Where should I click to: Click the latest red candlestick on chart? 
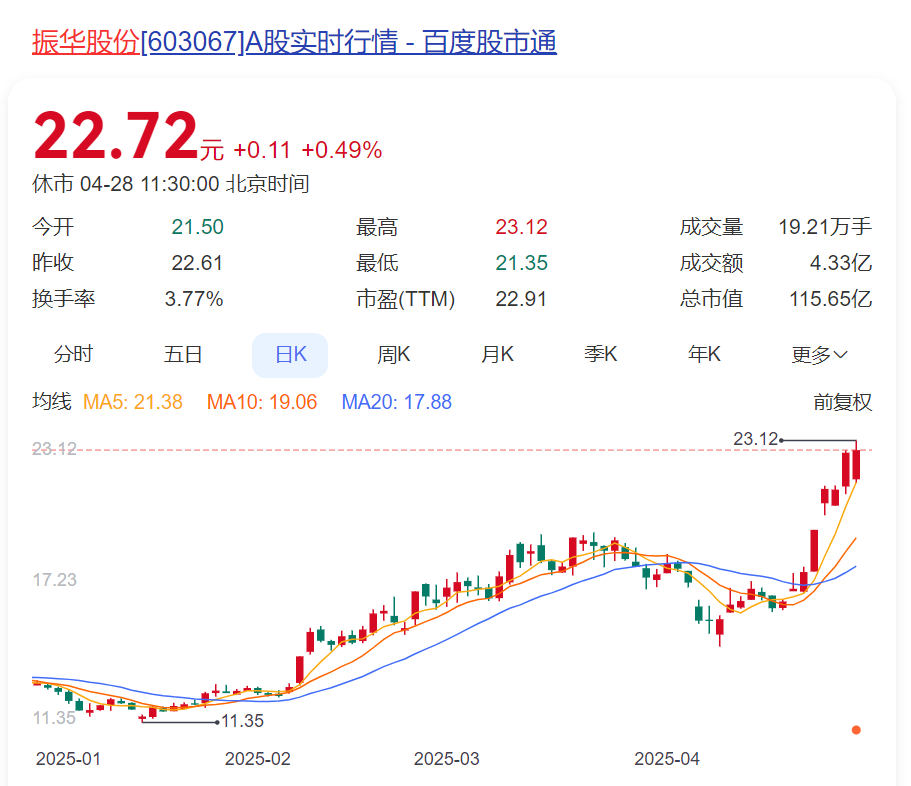857,465
